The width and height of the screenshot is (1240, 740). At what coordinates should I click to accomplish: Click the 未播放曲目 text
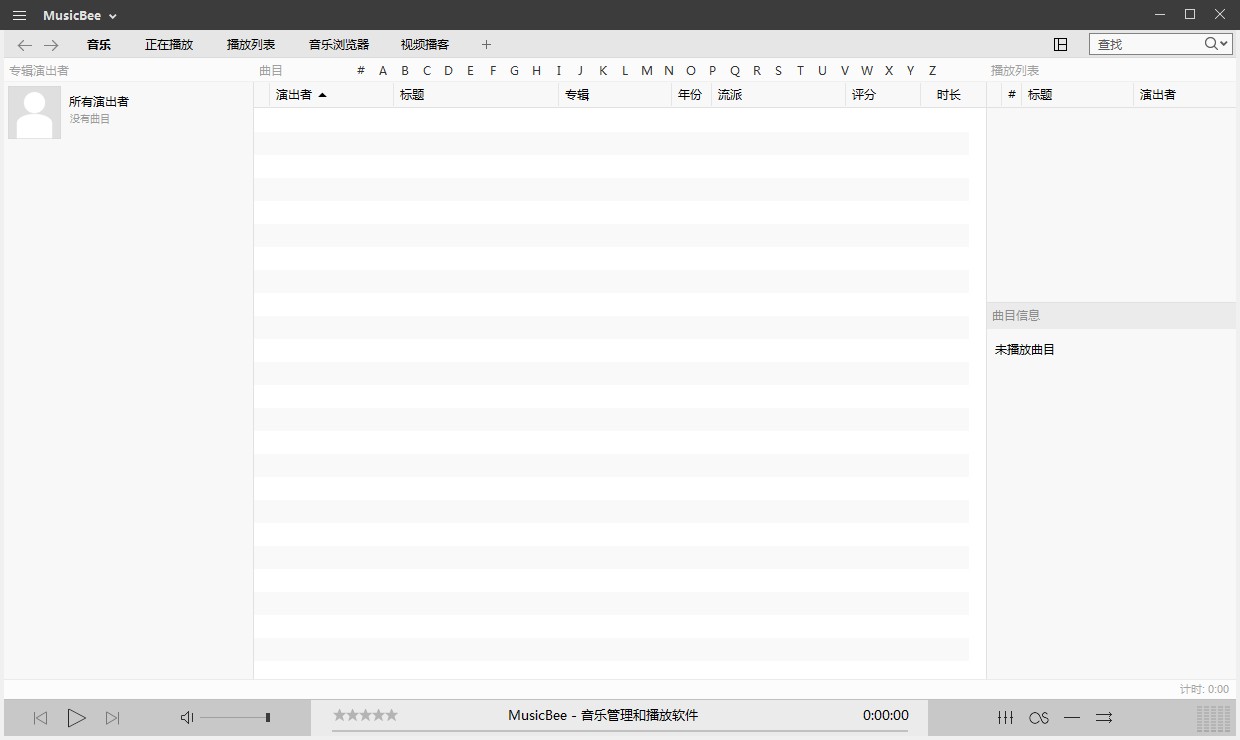pyautogui.click(x=1025, y=350)
